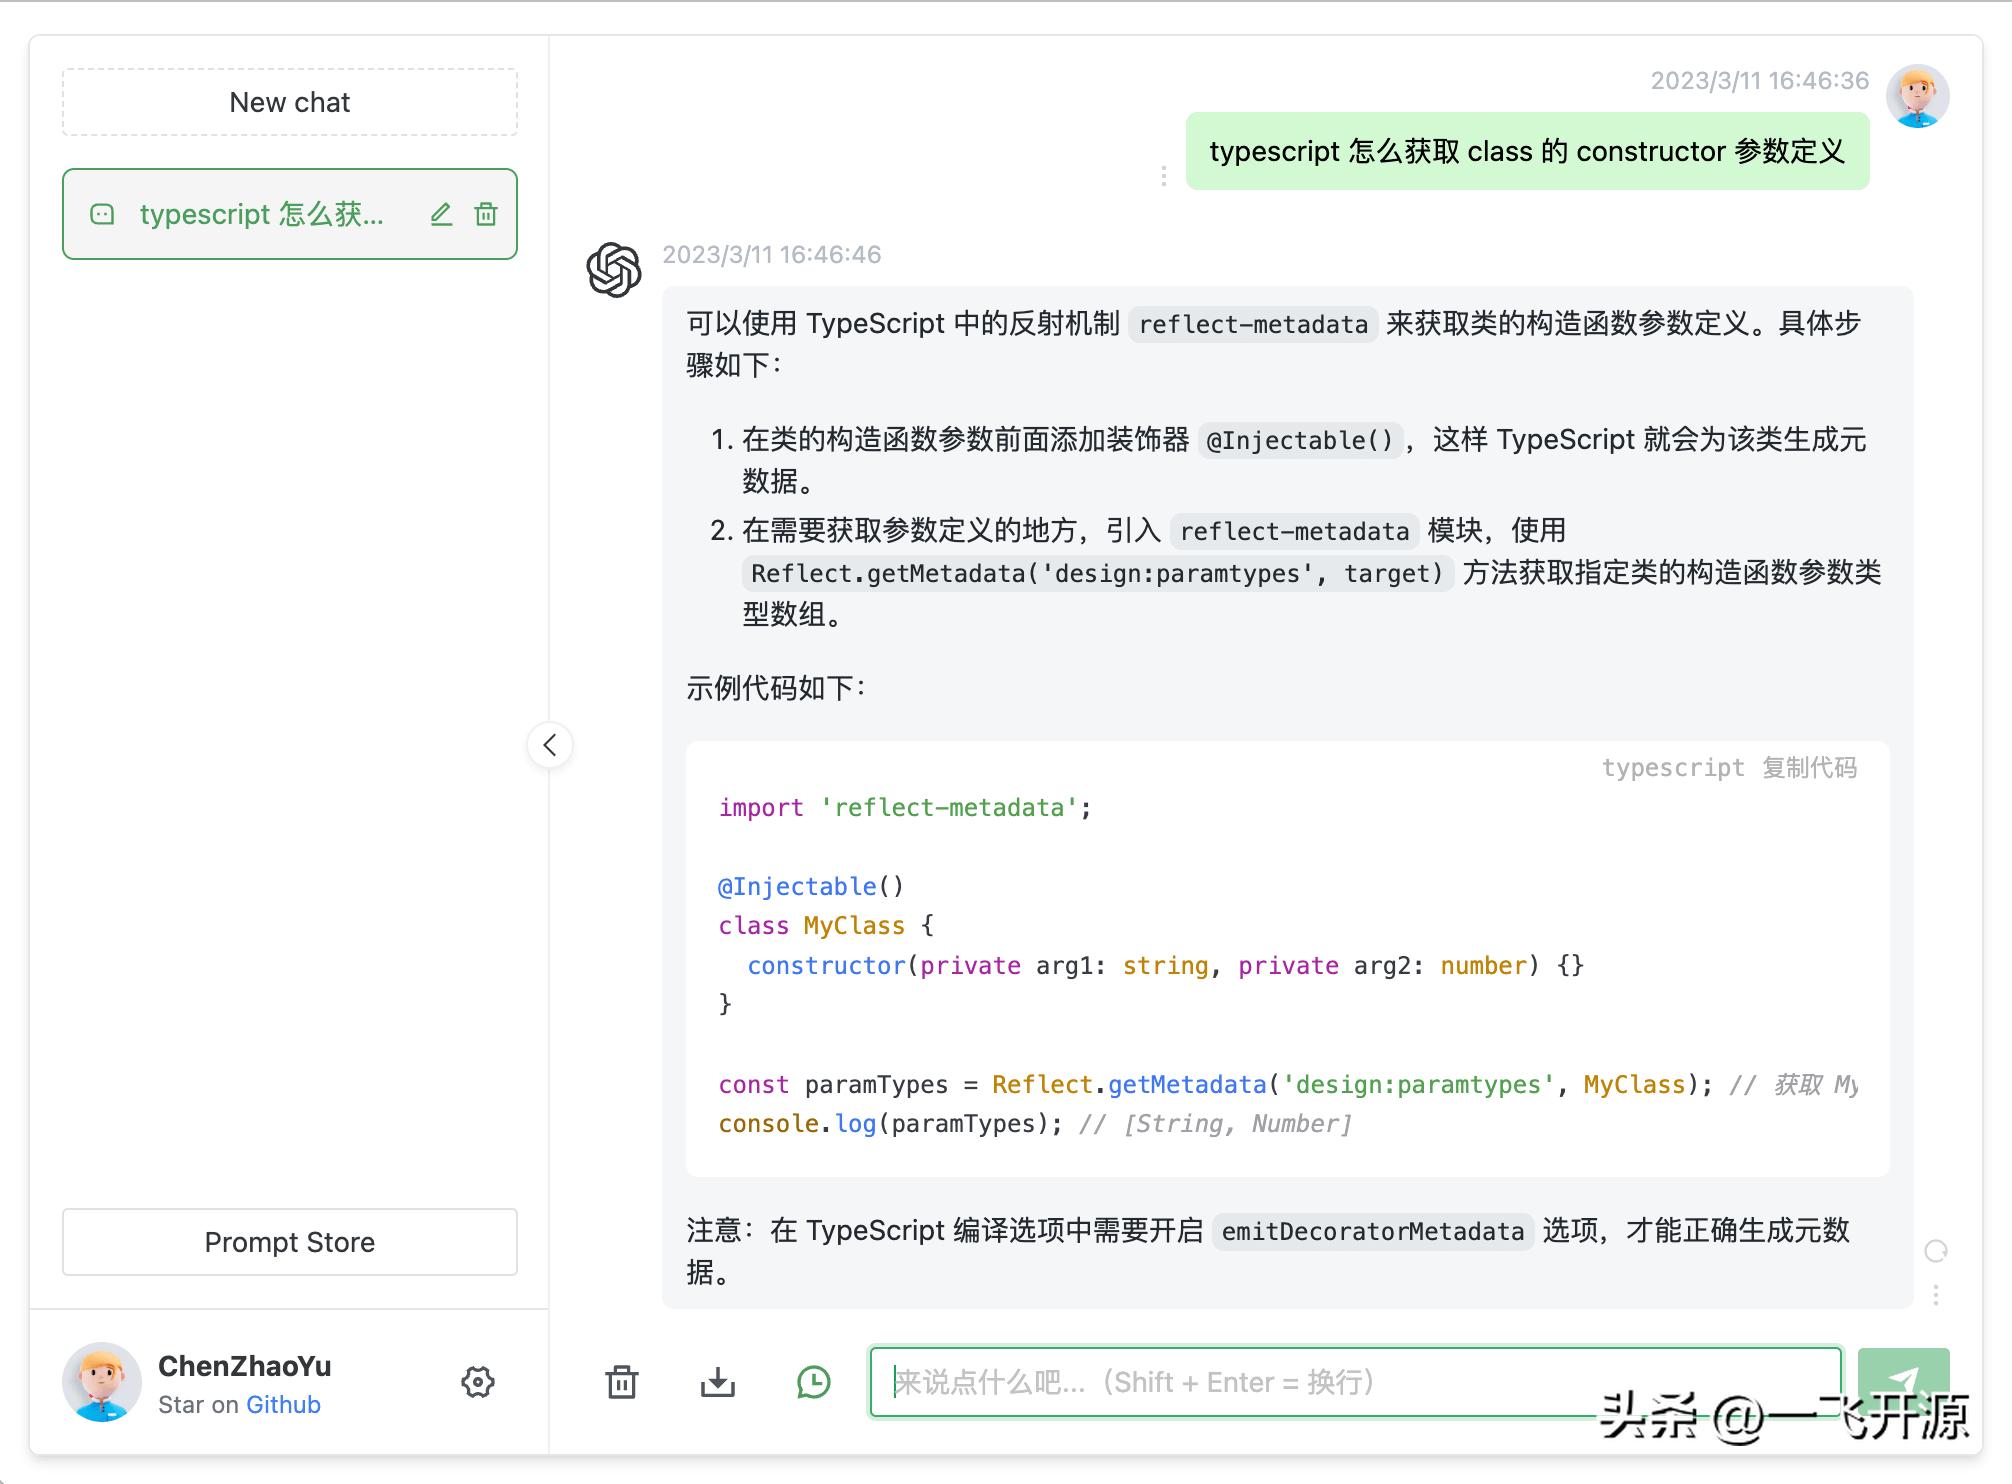Open the Prompt Store
Viewport: 2012px width, 1484px height.
[289, 1242]
